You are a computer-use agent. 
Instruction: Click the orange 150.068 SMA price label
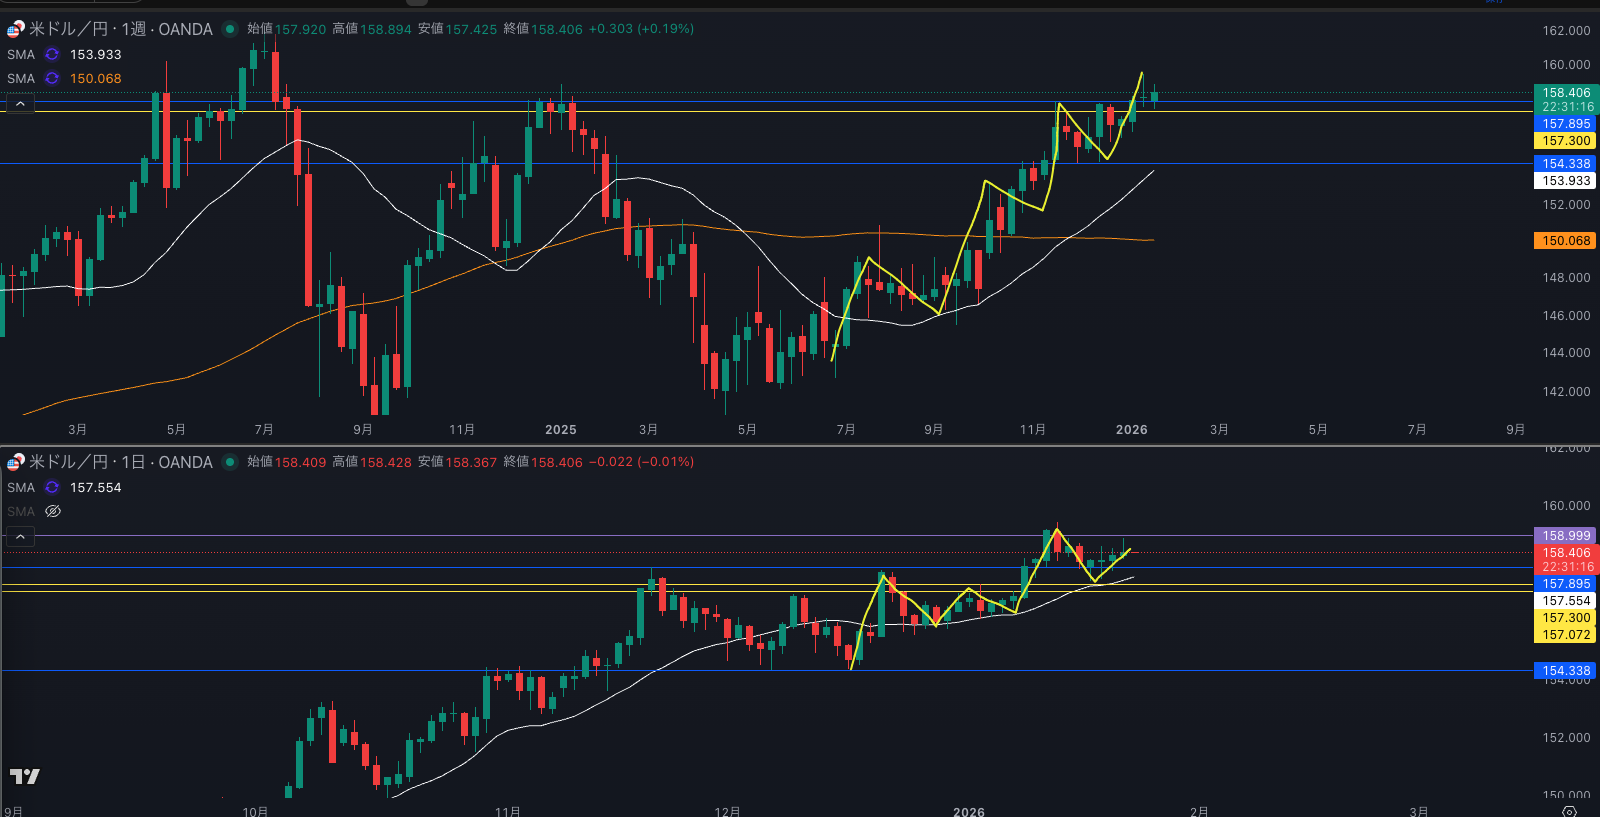pyautogui.click(x=1565, y=241)
